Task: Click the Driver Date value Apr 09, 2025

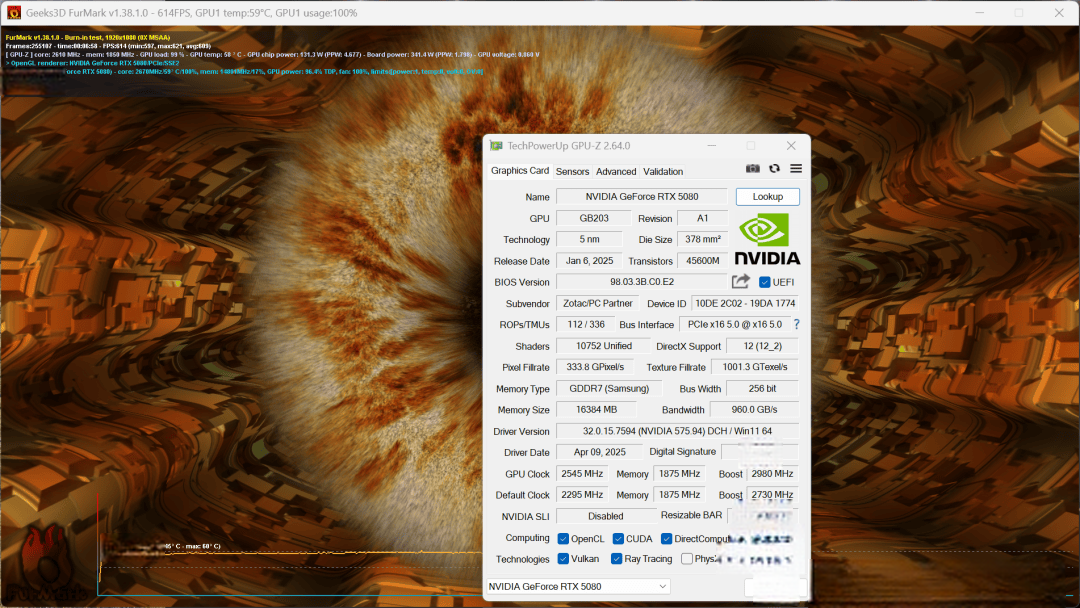Action: (600, 452)
